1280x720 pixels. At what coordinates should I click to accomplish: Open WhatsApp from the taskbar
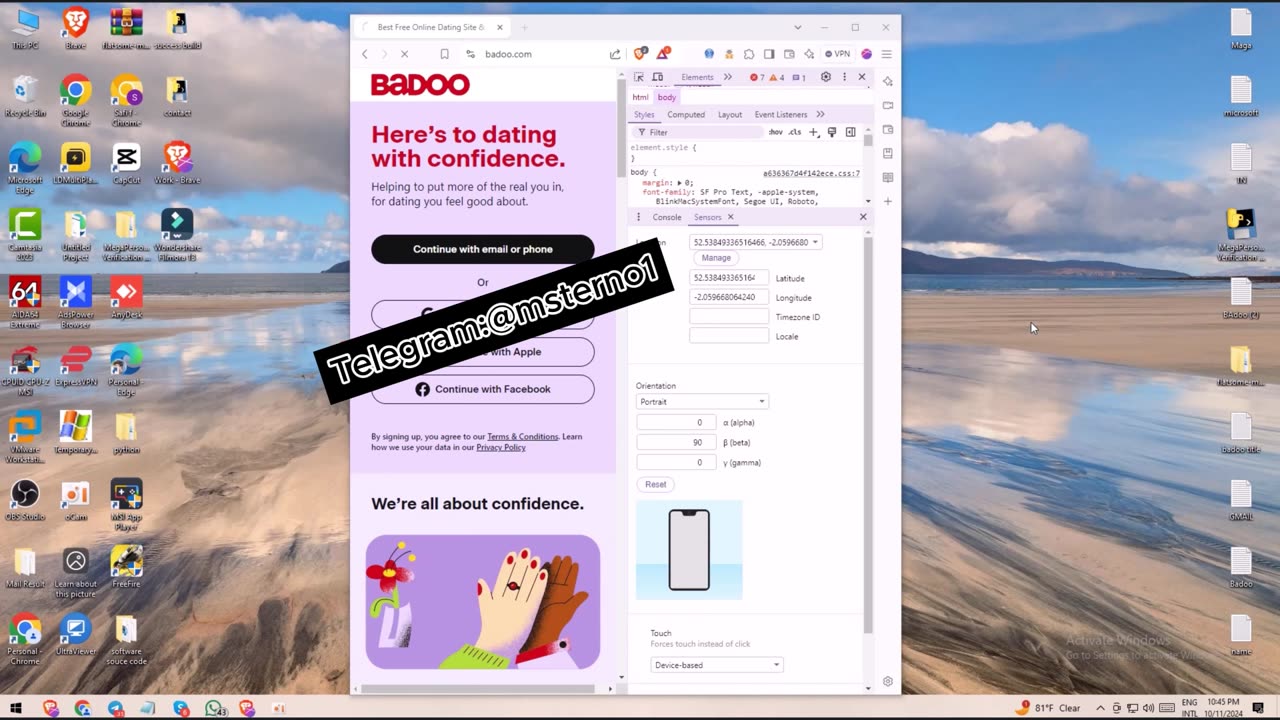point(214,708)
